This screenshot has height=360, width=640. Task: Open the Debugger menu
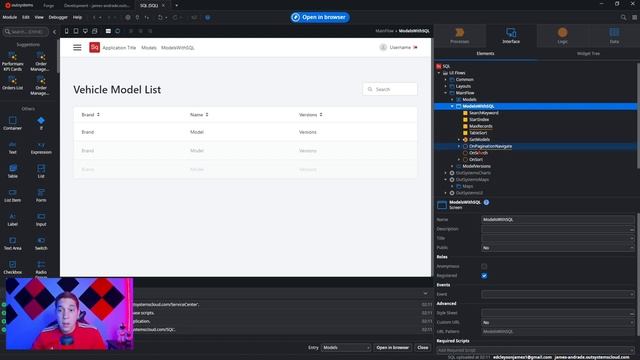click(x=58, y=18)
